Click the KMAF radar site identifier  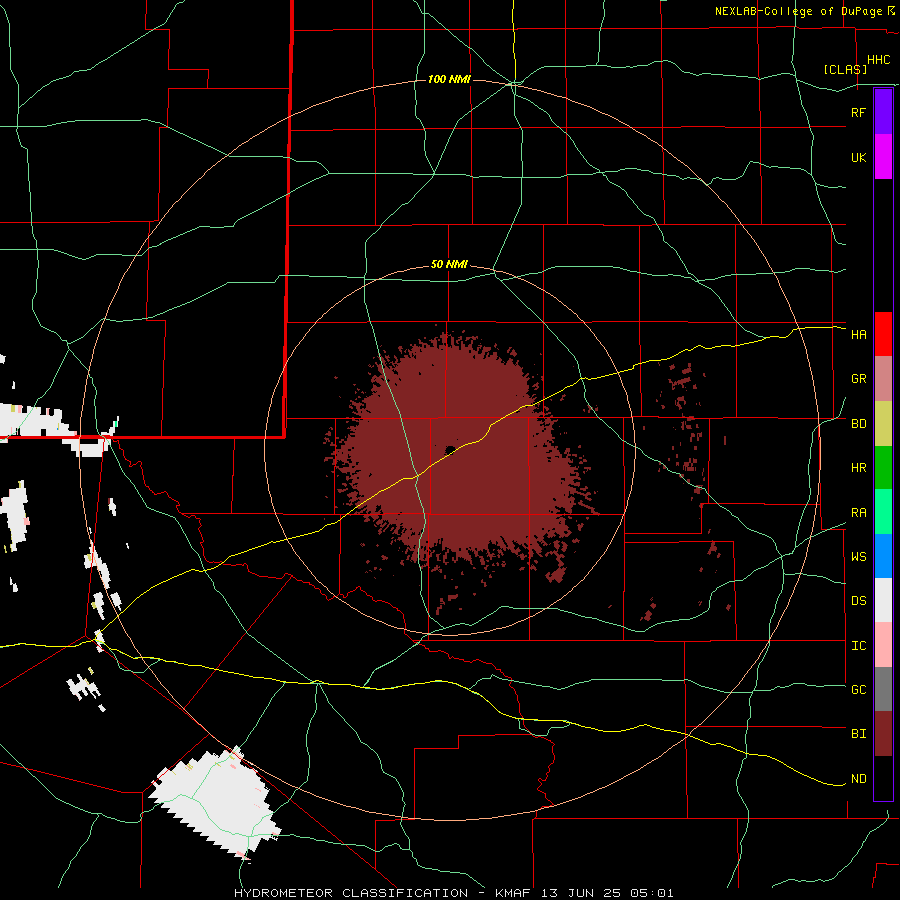tap(514, 893)
